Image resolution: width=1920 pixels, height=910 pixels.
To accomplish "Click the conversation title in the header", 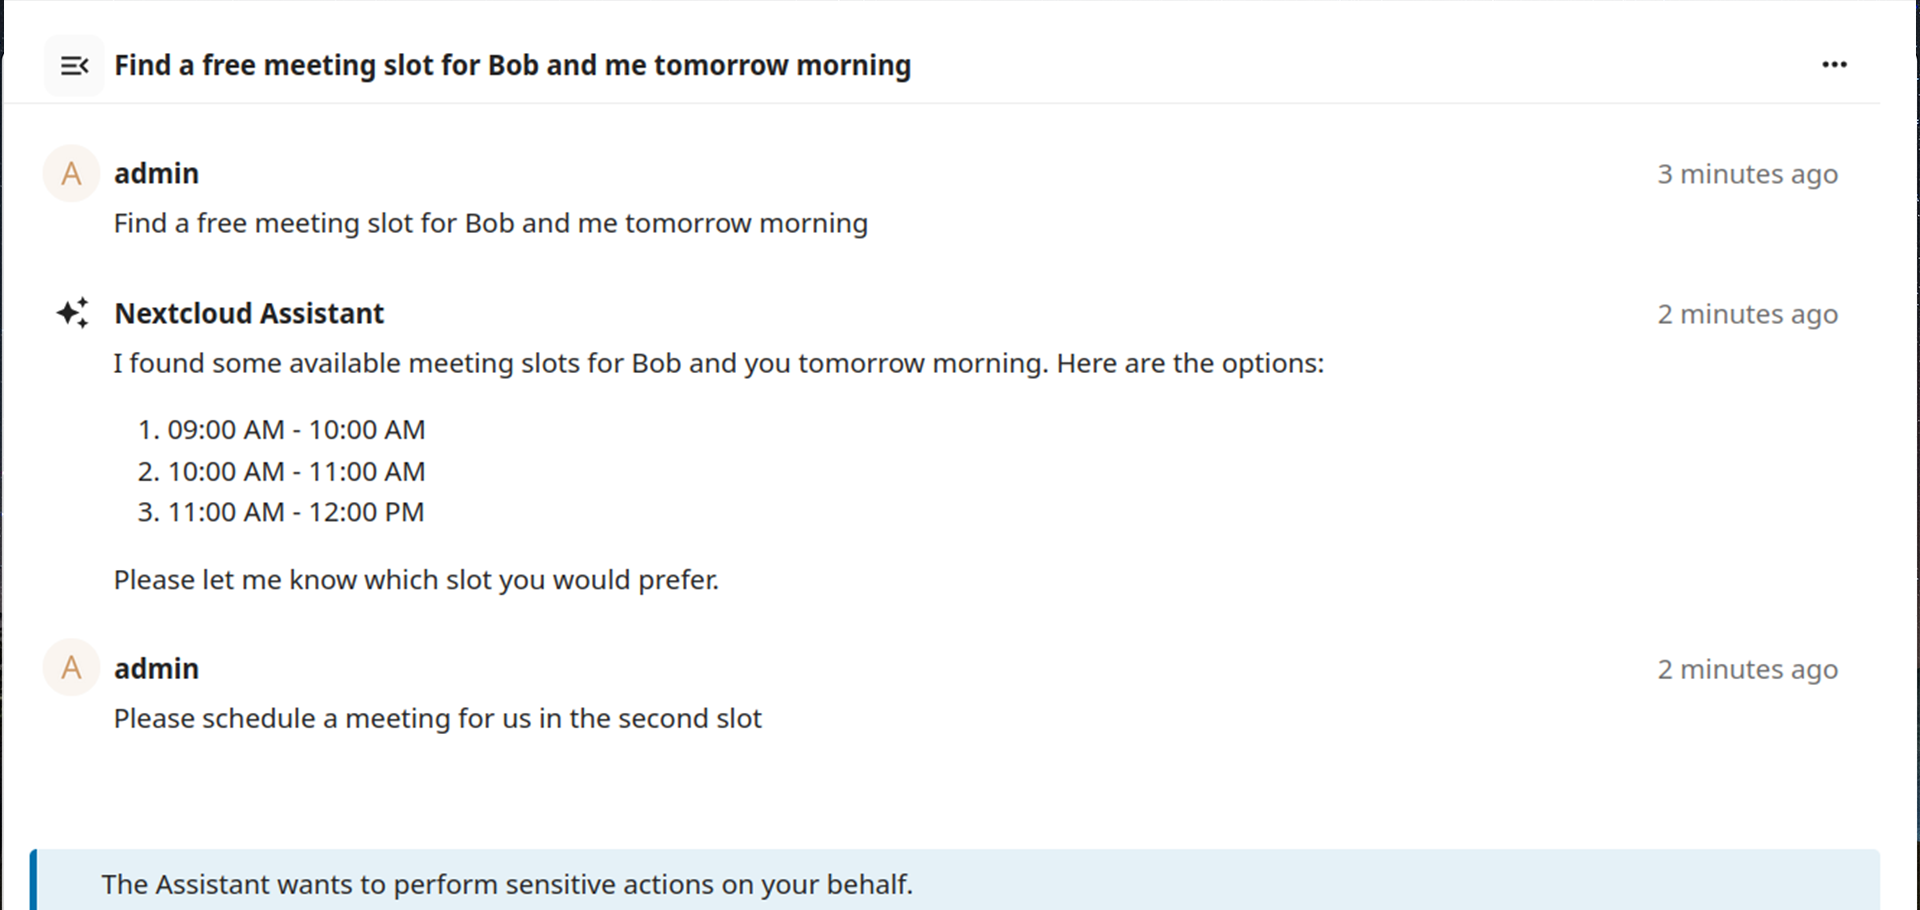I will (512, 66).
